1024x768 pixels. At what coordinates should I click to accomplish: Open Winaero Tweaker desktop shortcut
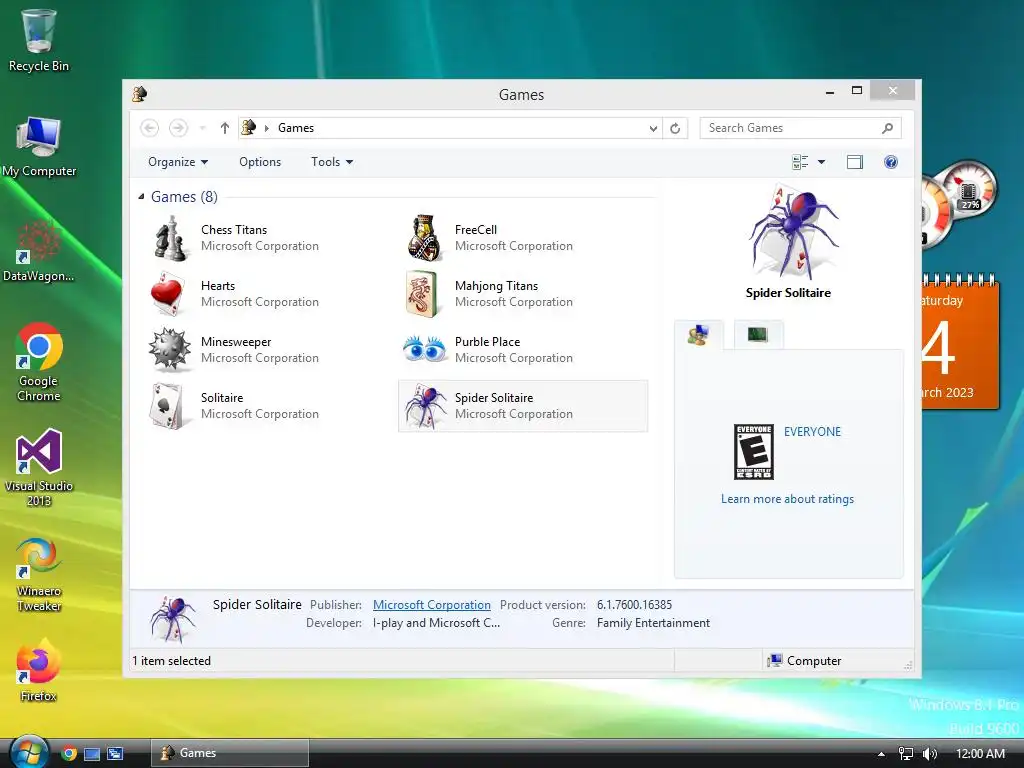click(39, 575)
